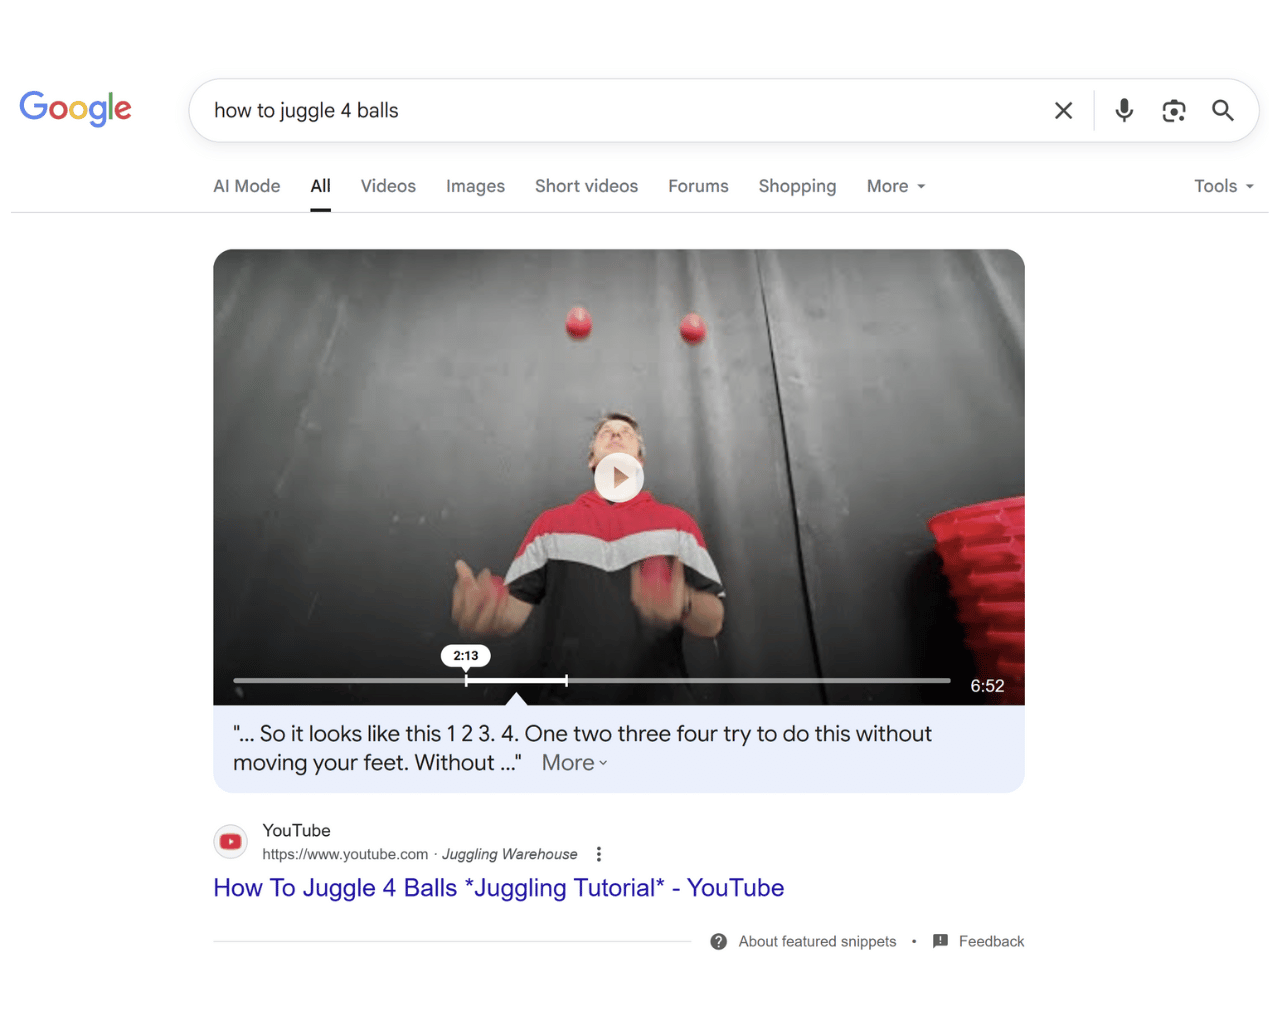Play the juggling tutorial video
Screen dimensions: 1280x1024
618,477
